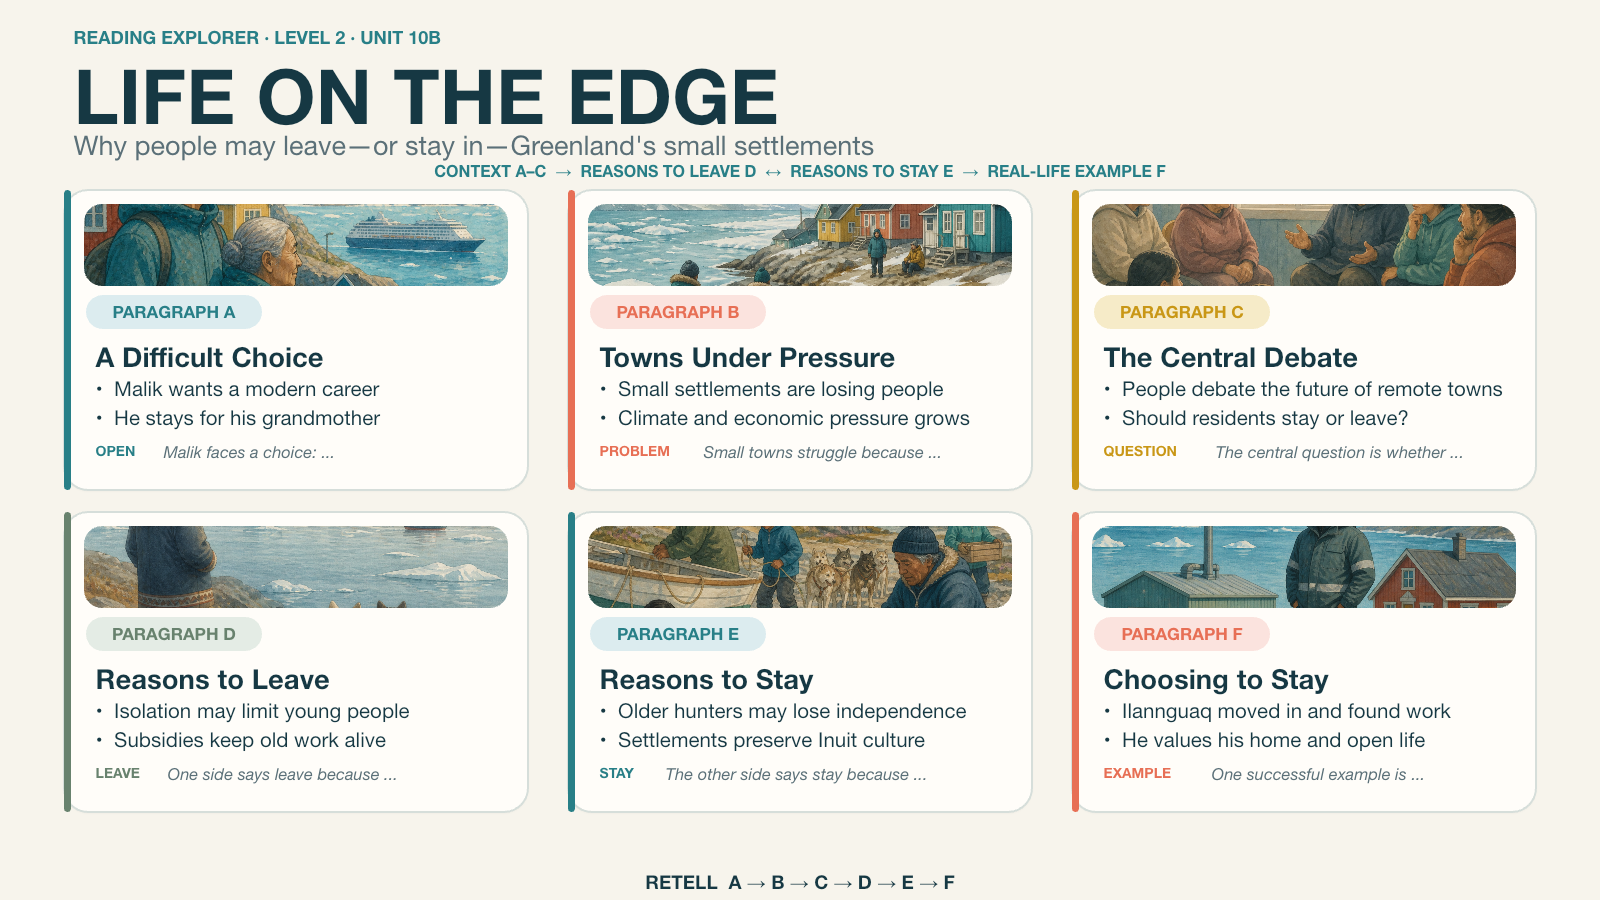Open the group meeting illustration thumbnail
The image size is (1600, 900).
1304,245
